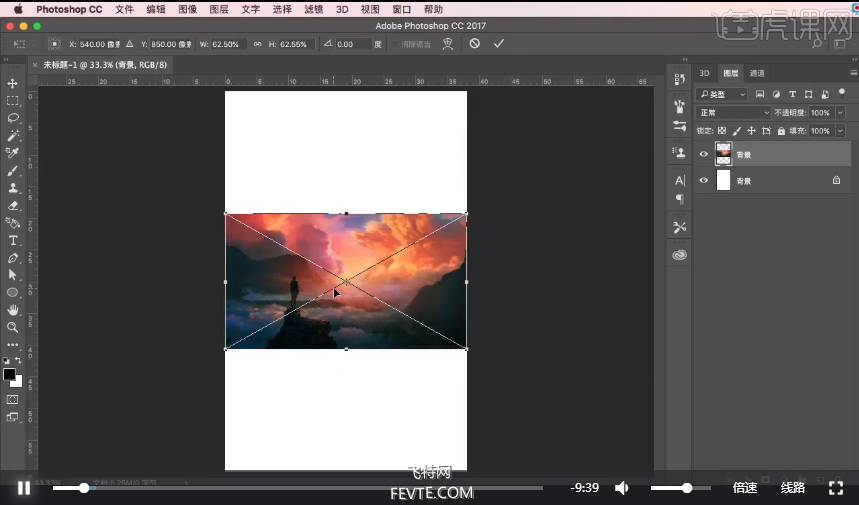Image resolution: width=859 pixels, height=505 pixels.
Task: Toggle adjustment layer filter icon
Action: (776, 94)
